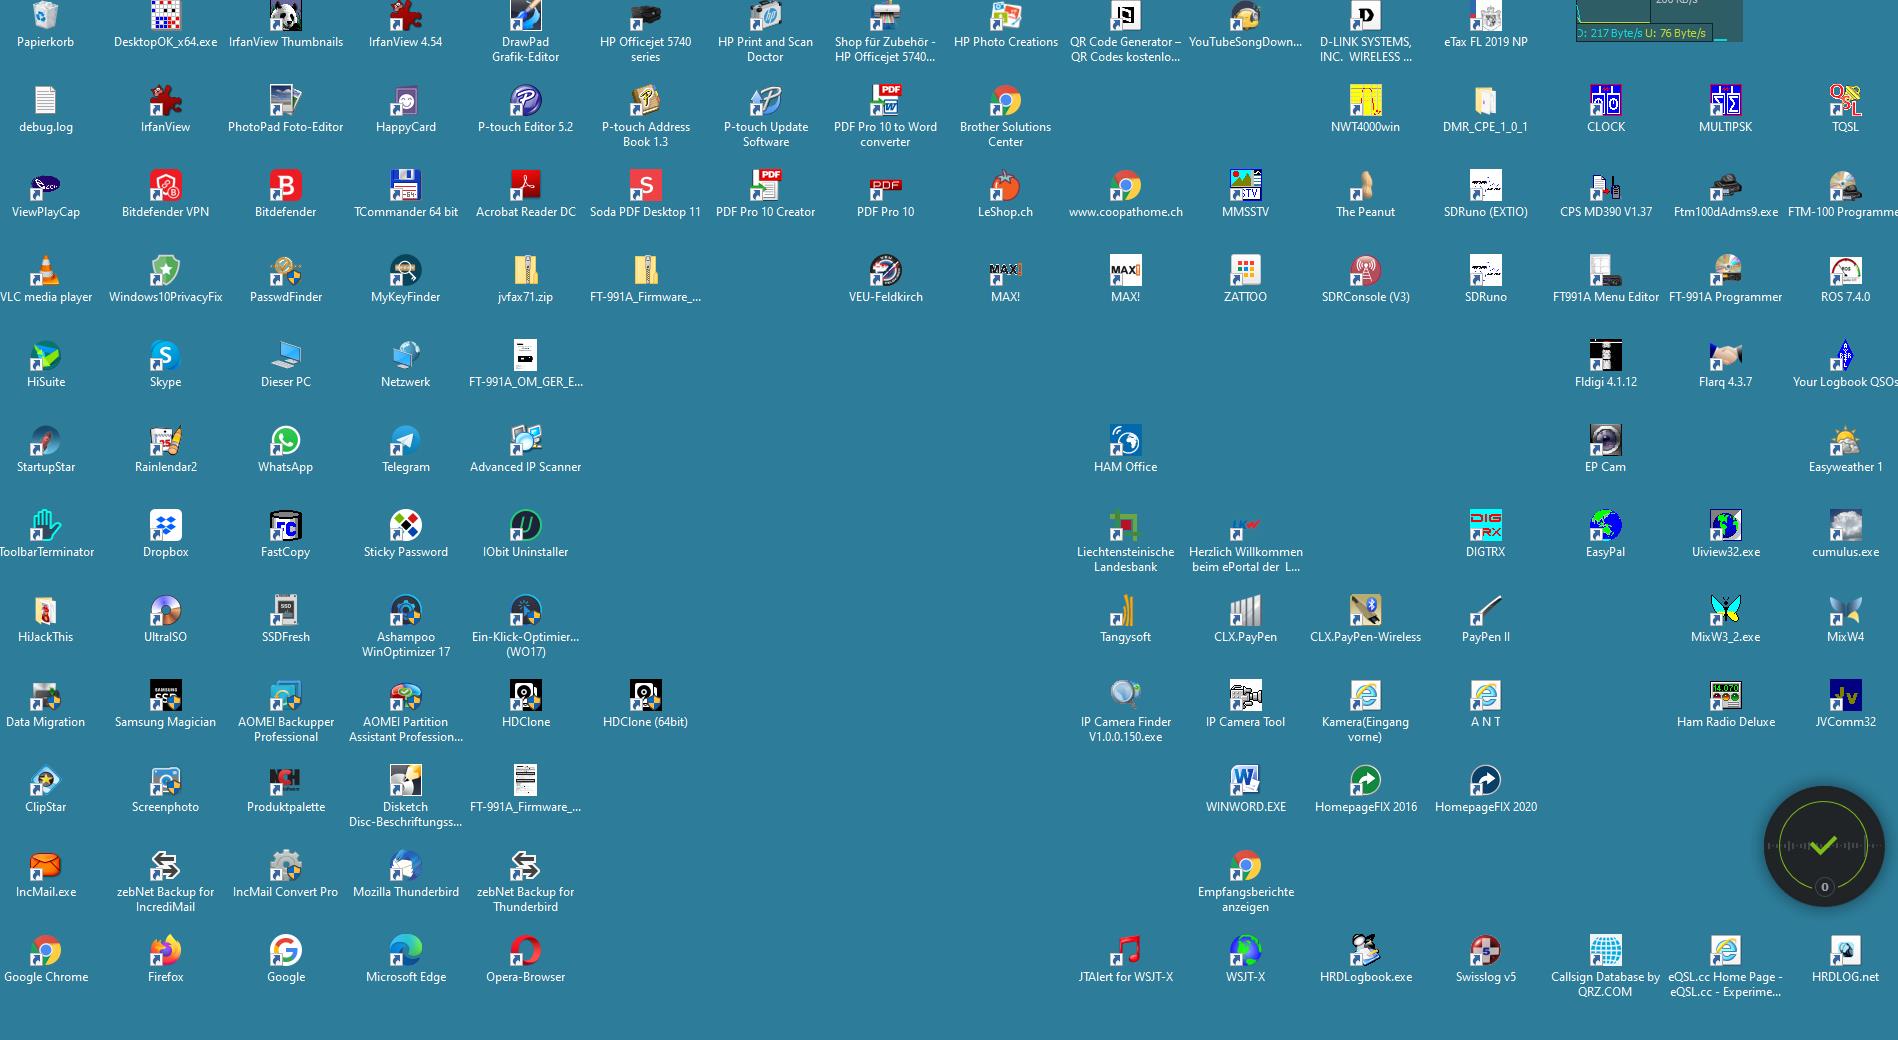Viewport: 1898px width, 1040px height.
Task: Launch Skype desktop shortcut
Action: 166,356
